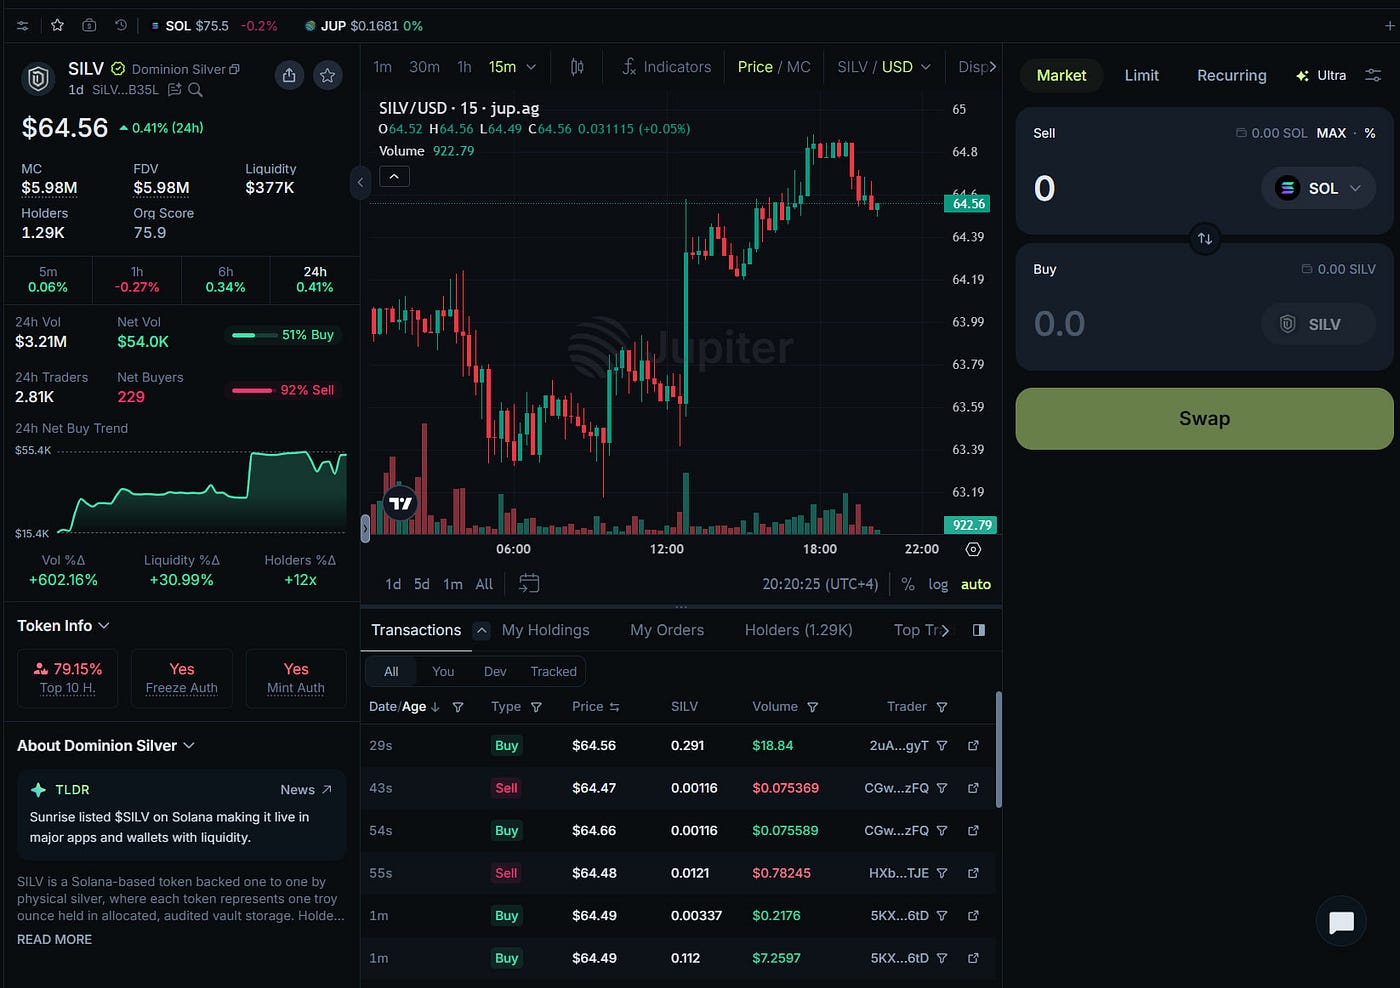Select the SILV buy token selector
Image resolution: width=1400 pixels, height=988 pixels.
[1318, 324]
